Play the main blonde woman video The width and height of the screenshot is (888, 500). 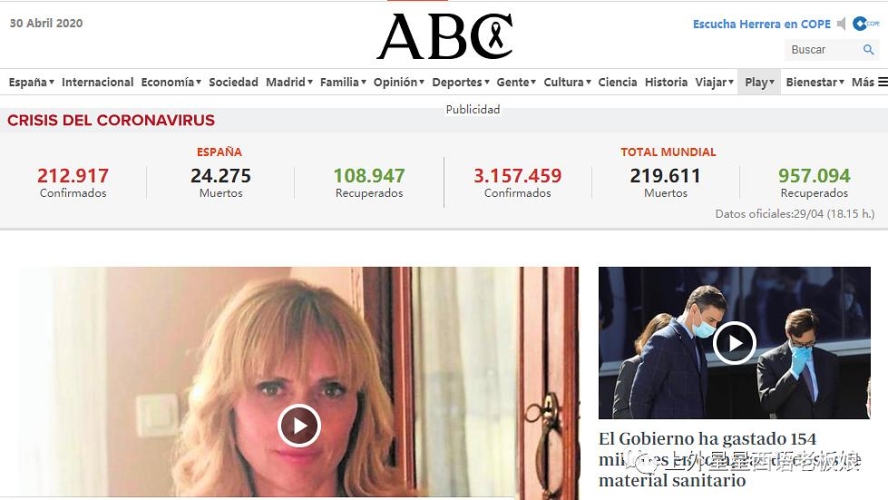pos(299,425)
